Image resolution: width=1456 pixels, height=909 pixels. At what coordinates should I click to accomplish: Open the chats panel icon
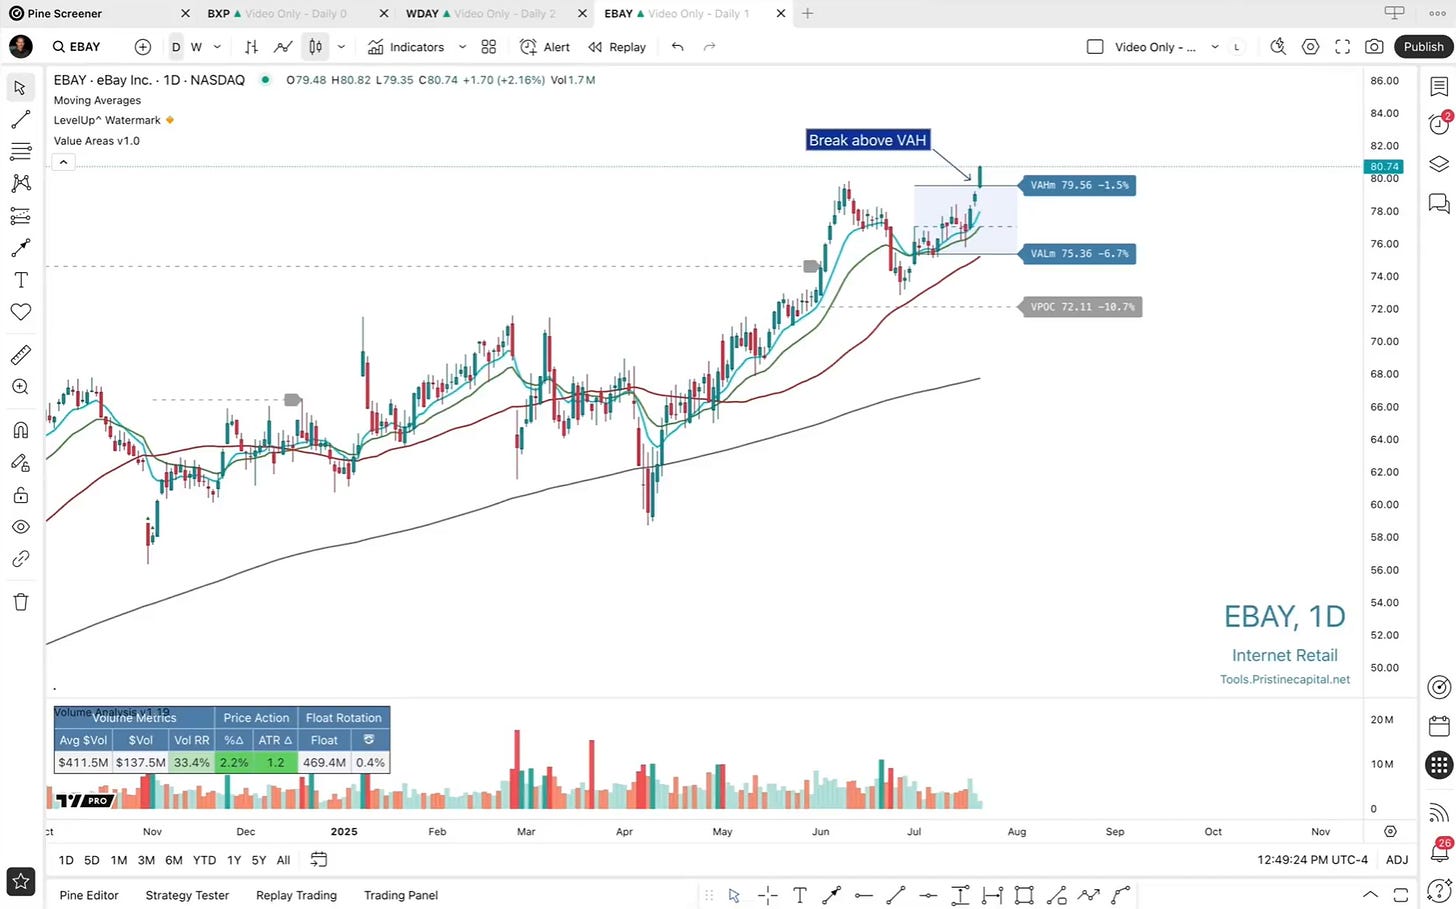point(1439,204)
